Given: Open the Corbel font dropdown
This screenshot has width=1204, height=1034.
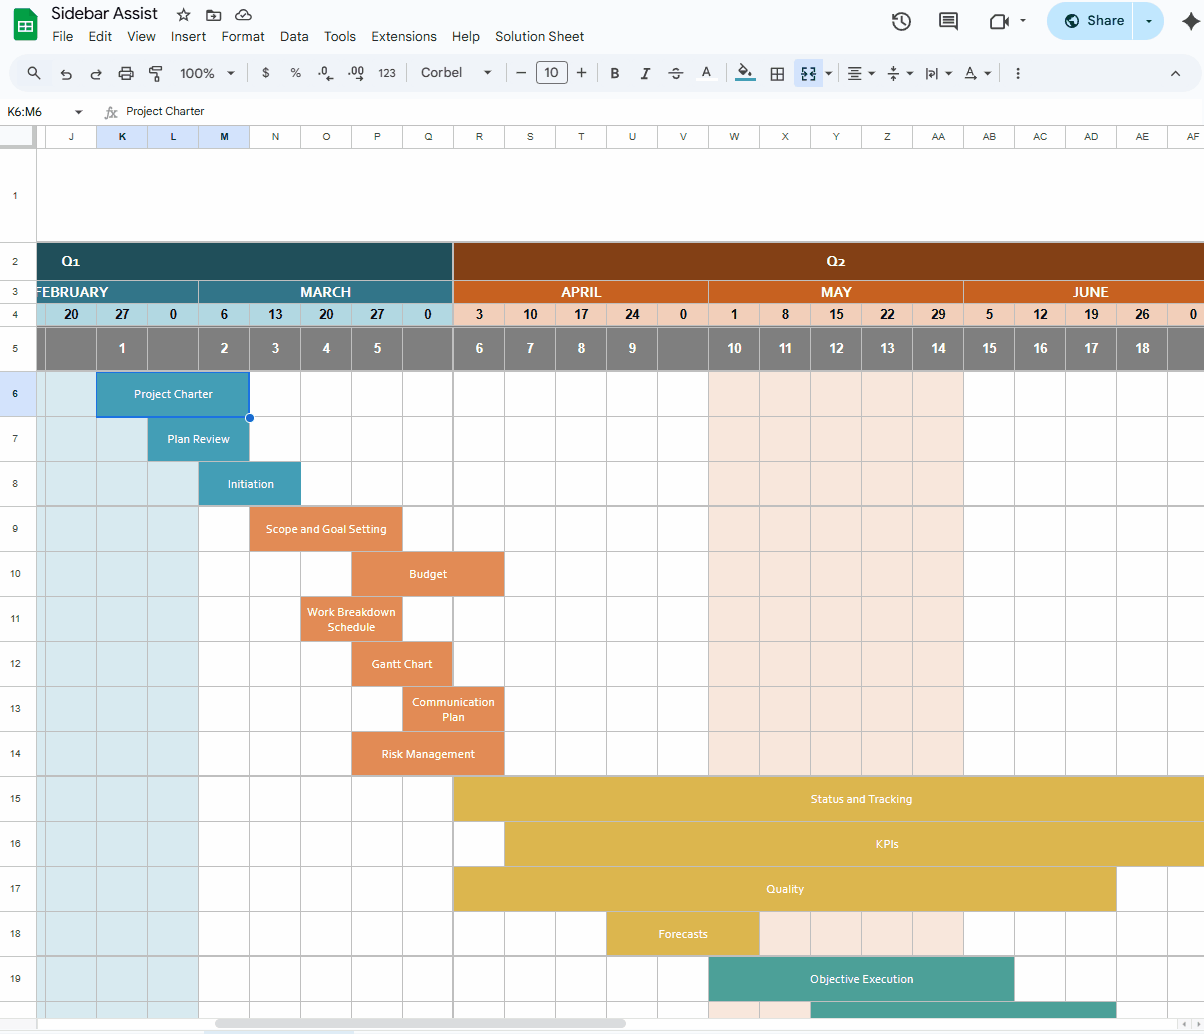Looking at the screenshot, I should coord(456,73).
